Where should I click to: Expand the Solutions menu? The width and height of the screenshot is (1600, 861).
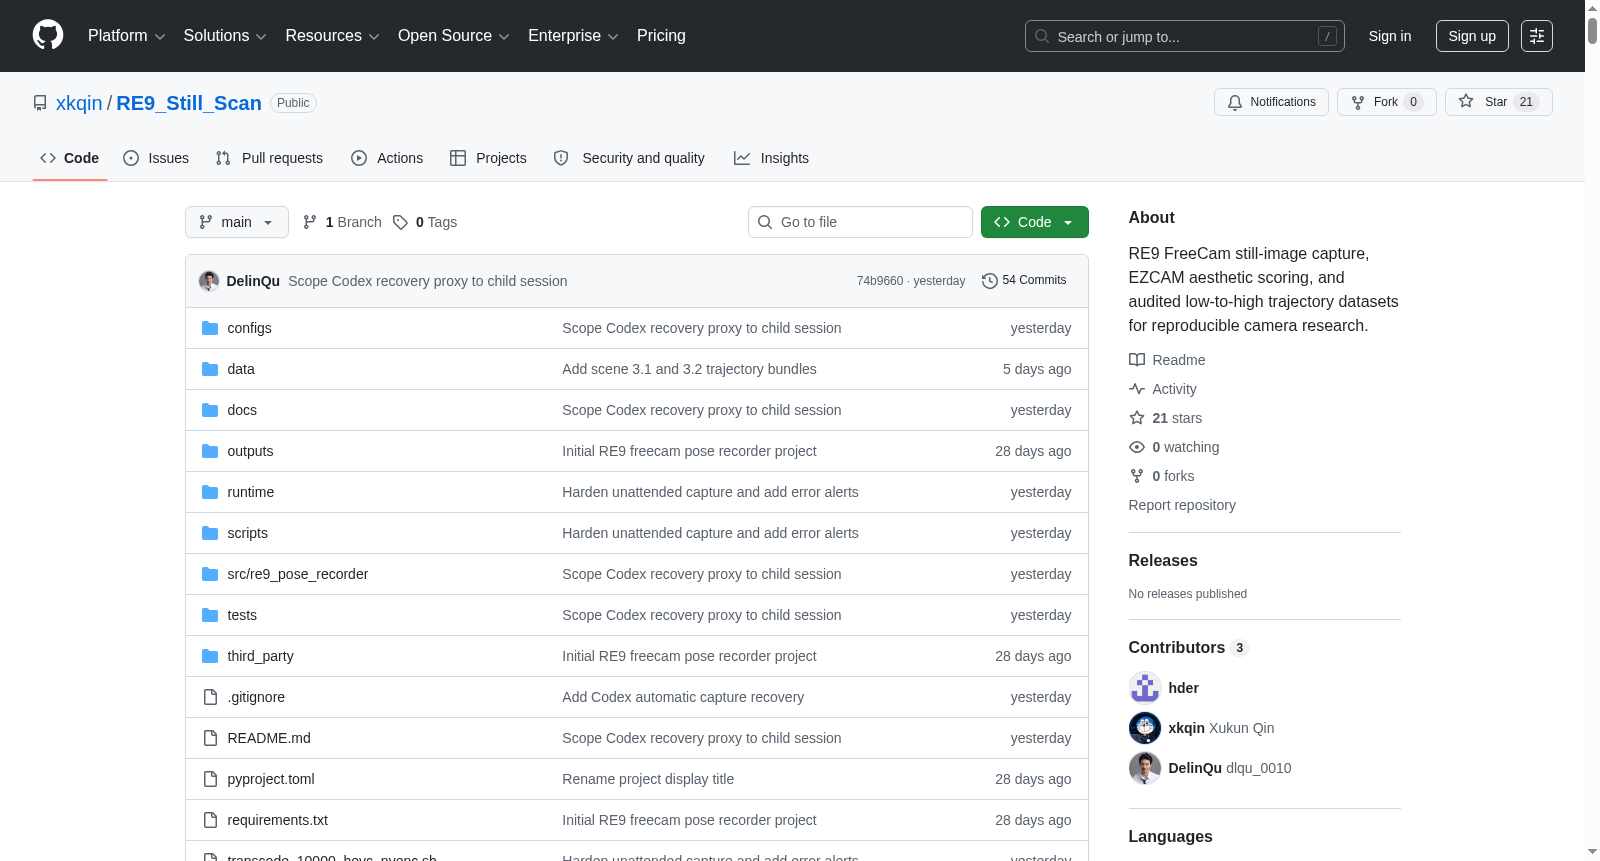click(x=225, y=36)
